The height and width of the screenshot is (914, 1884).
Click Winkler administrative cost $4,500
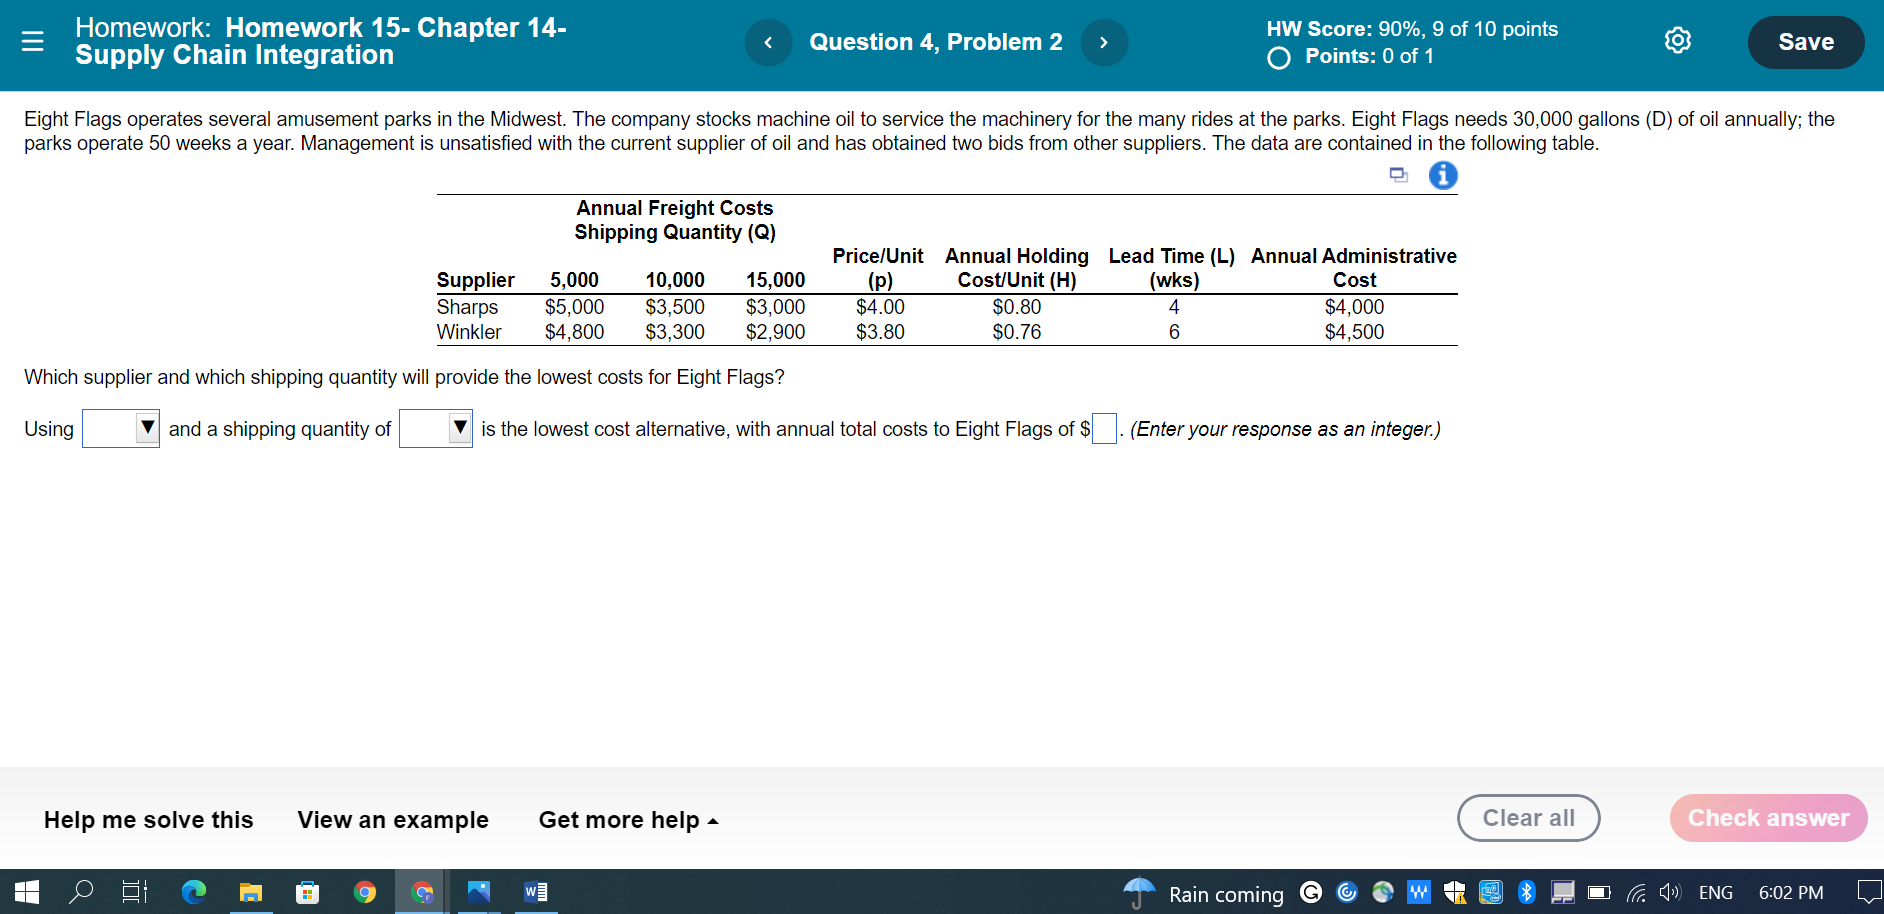click(1354, 332)
